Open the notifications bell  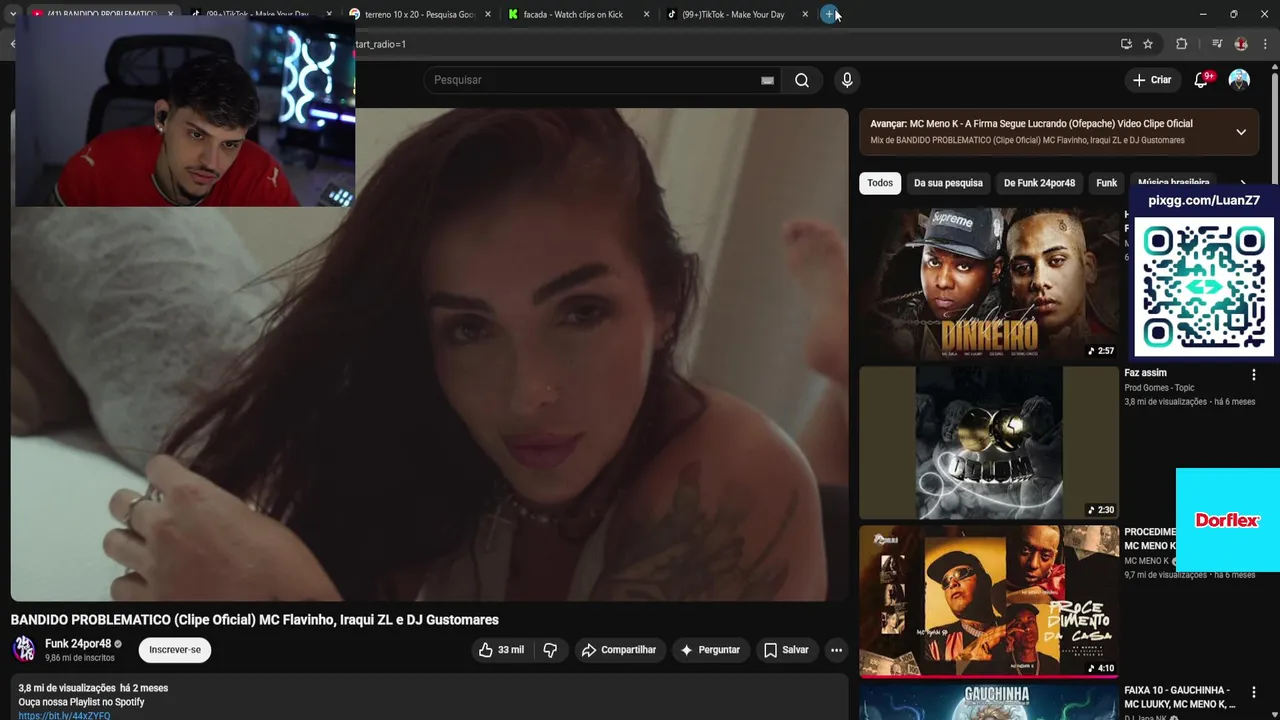pos(1202,80)
